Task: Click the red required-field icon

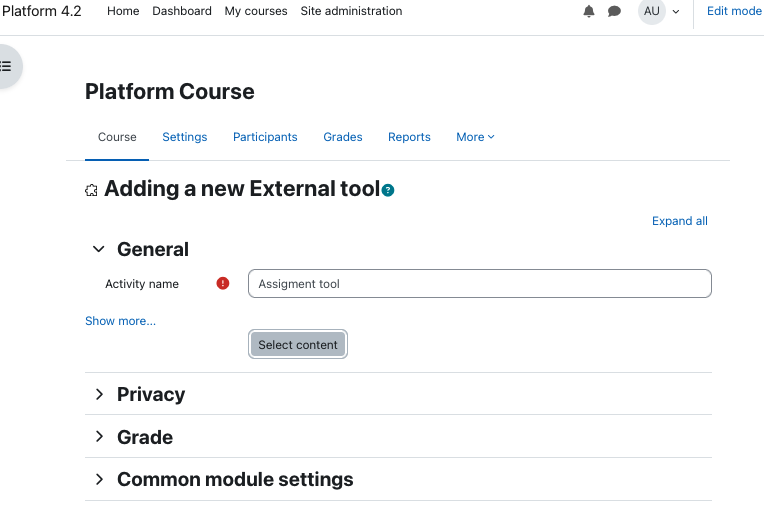Action: pyautogui.click(x=223, y=283)
